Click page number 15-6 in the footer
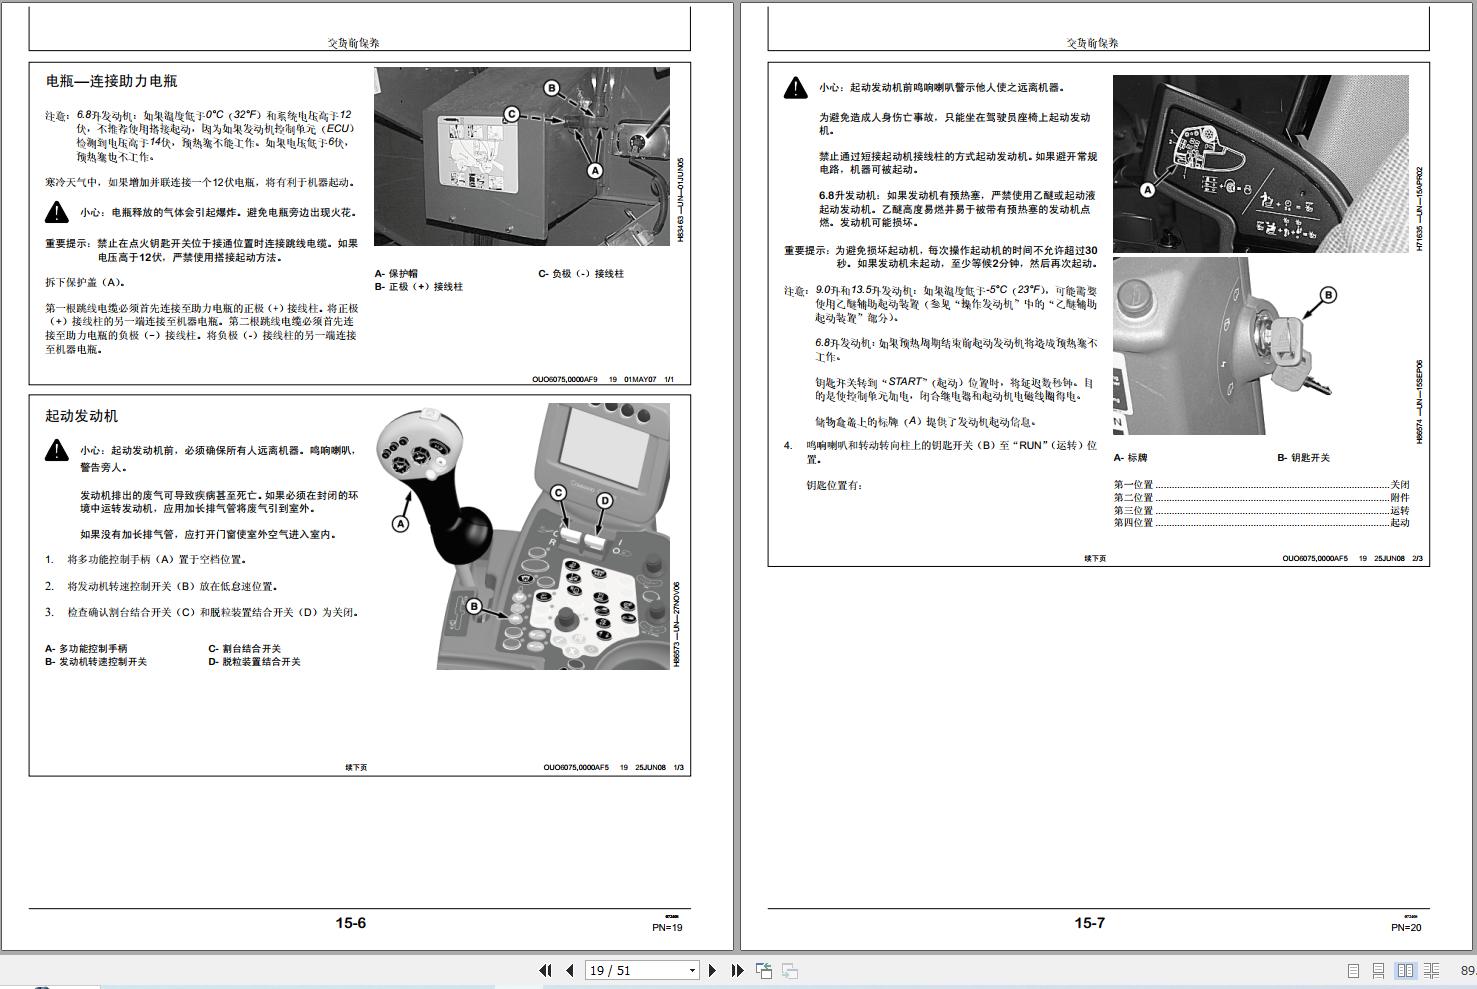The width and height of the screenshot is (1477, 989). click(x=350, y=923)
